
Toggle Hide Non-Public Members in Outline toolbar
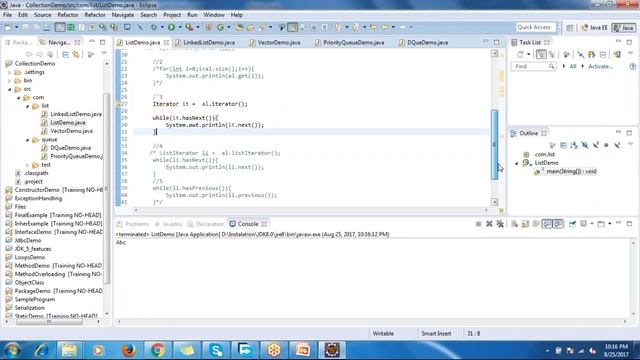[x=606, y=145]
